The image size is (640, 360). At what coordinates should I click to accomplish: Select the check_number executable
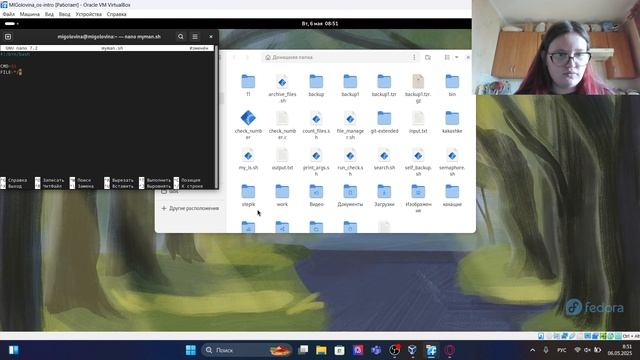point(248,124)
